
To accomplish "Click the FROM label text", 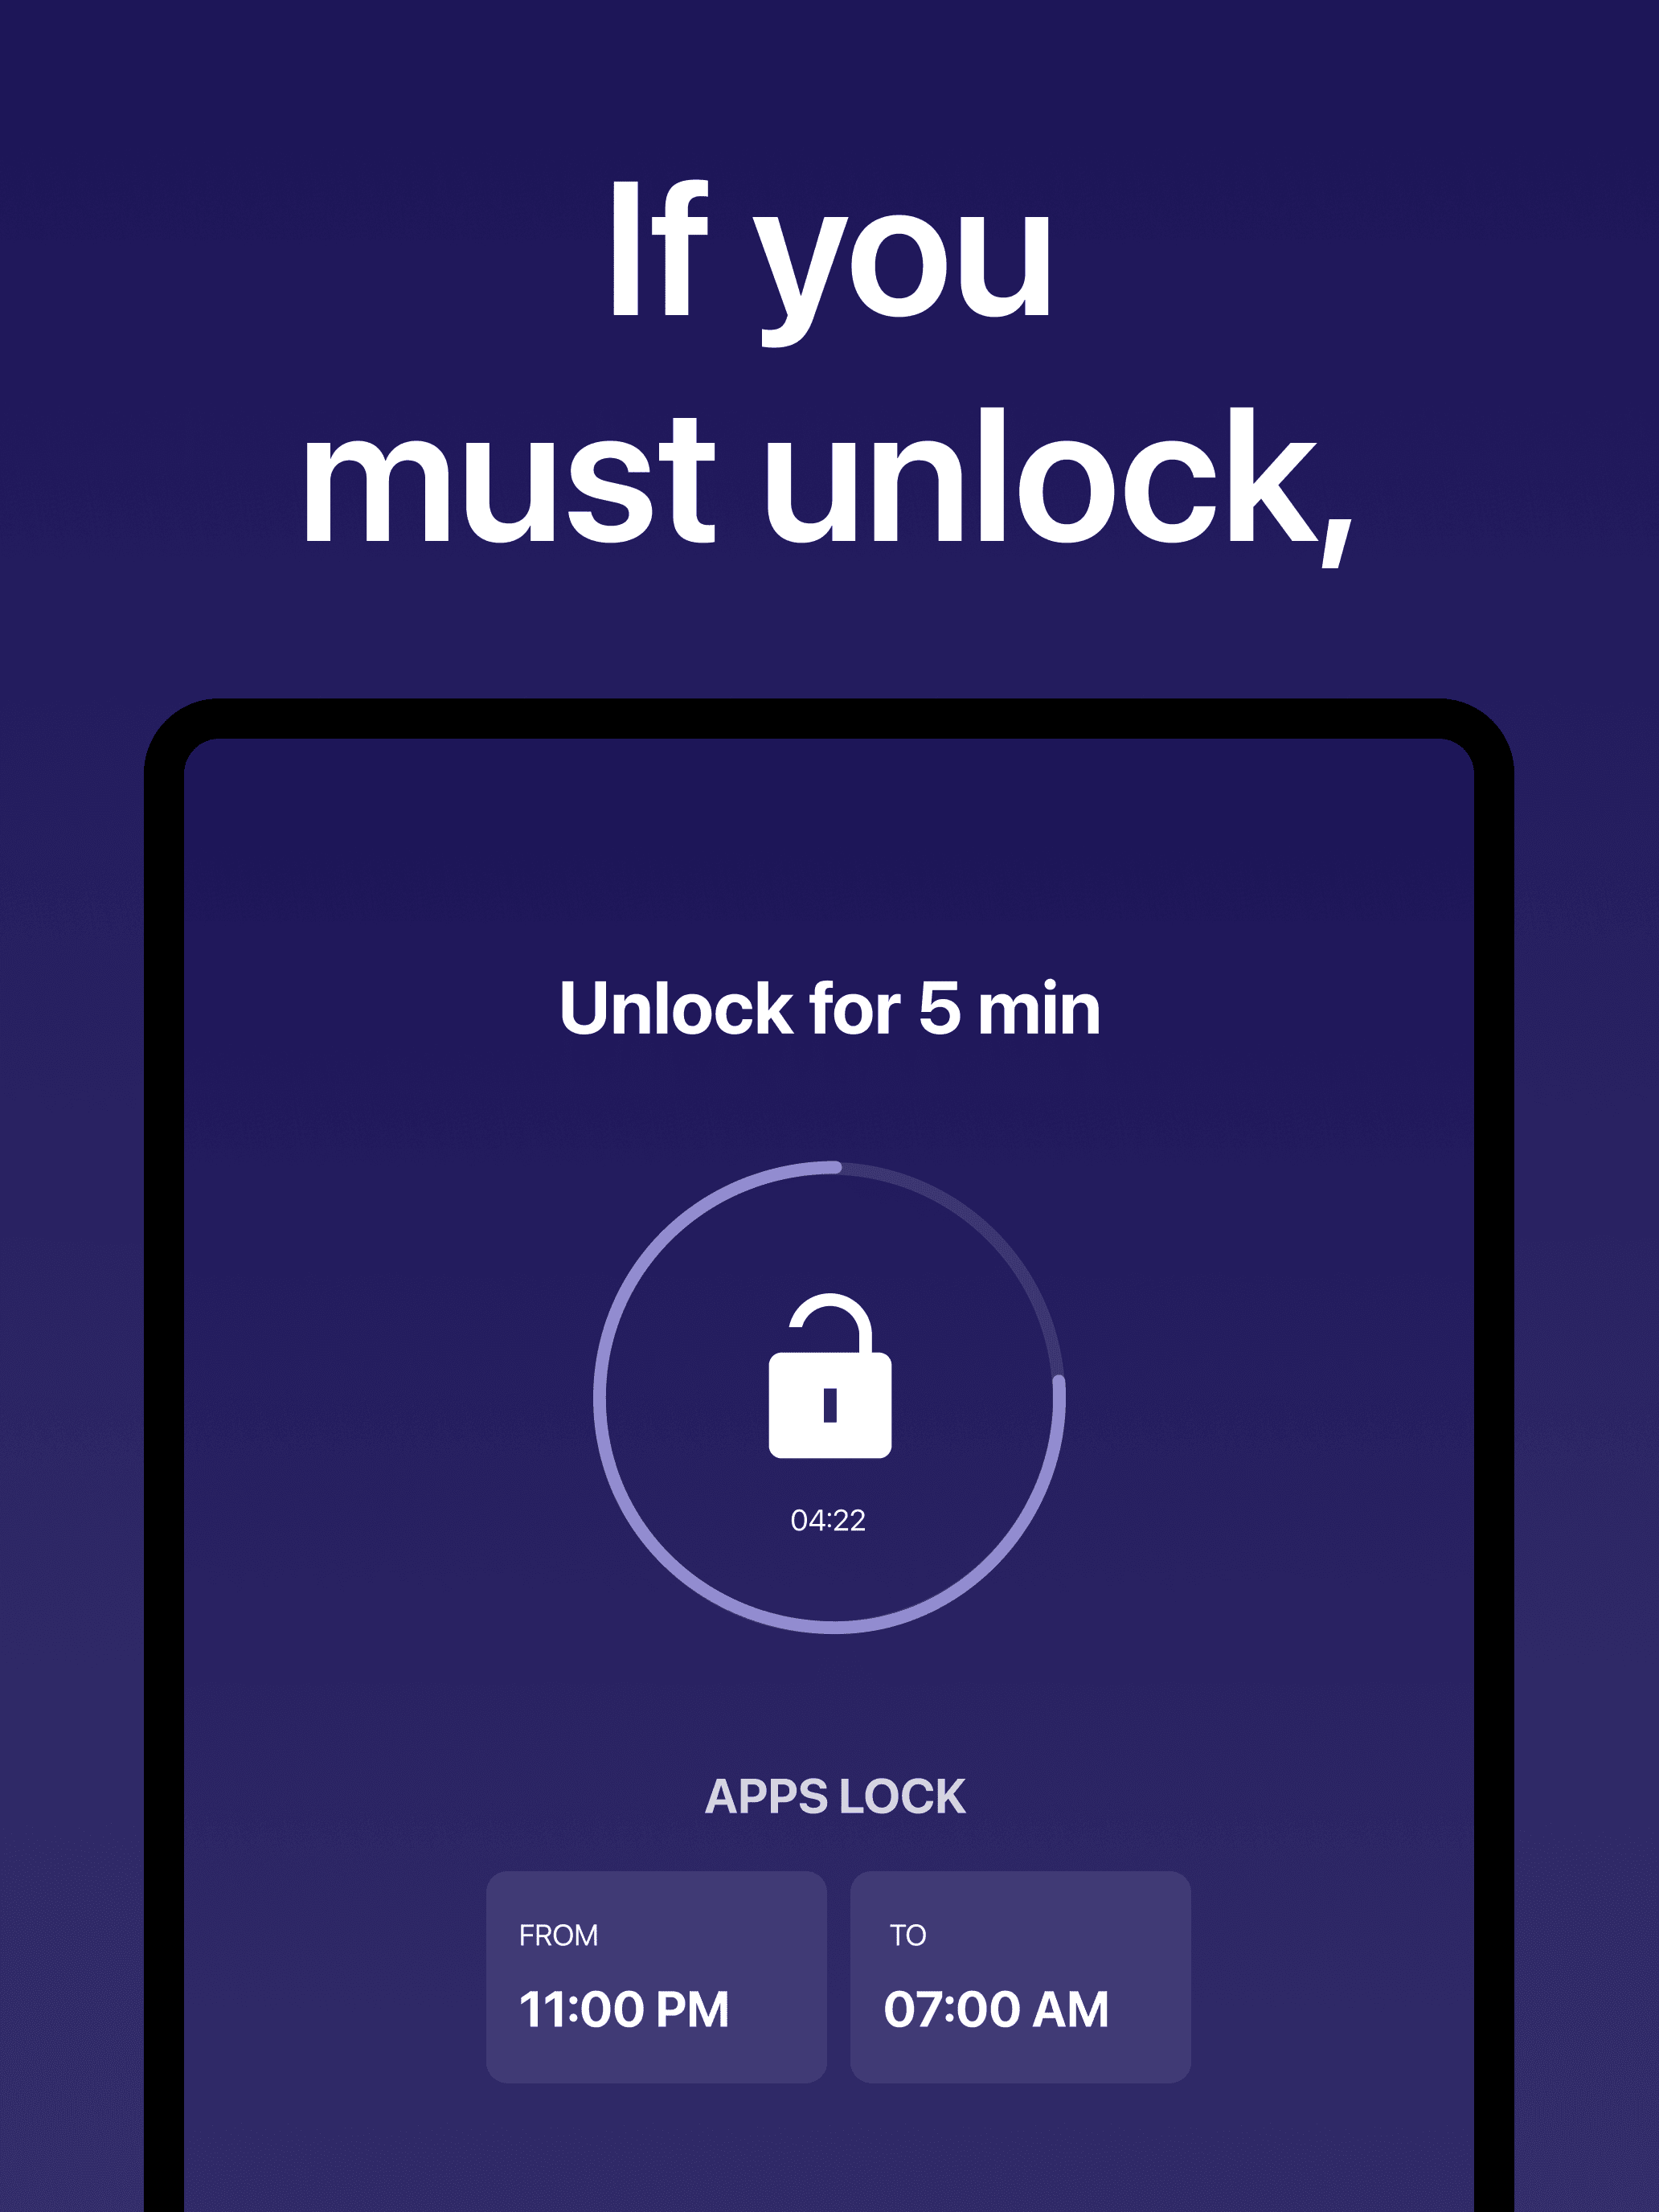I will (558, 1935).
